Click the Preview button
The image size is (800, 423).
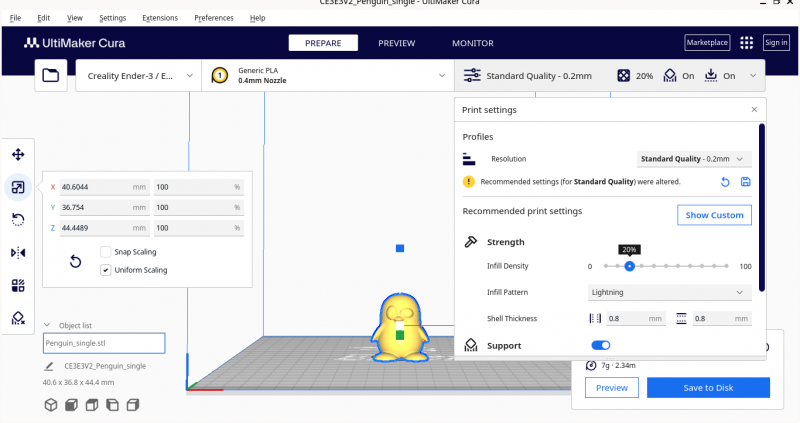coord(612,388)
